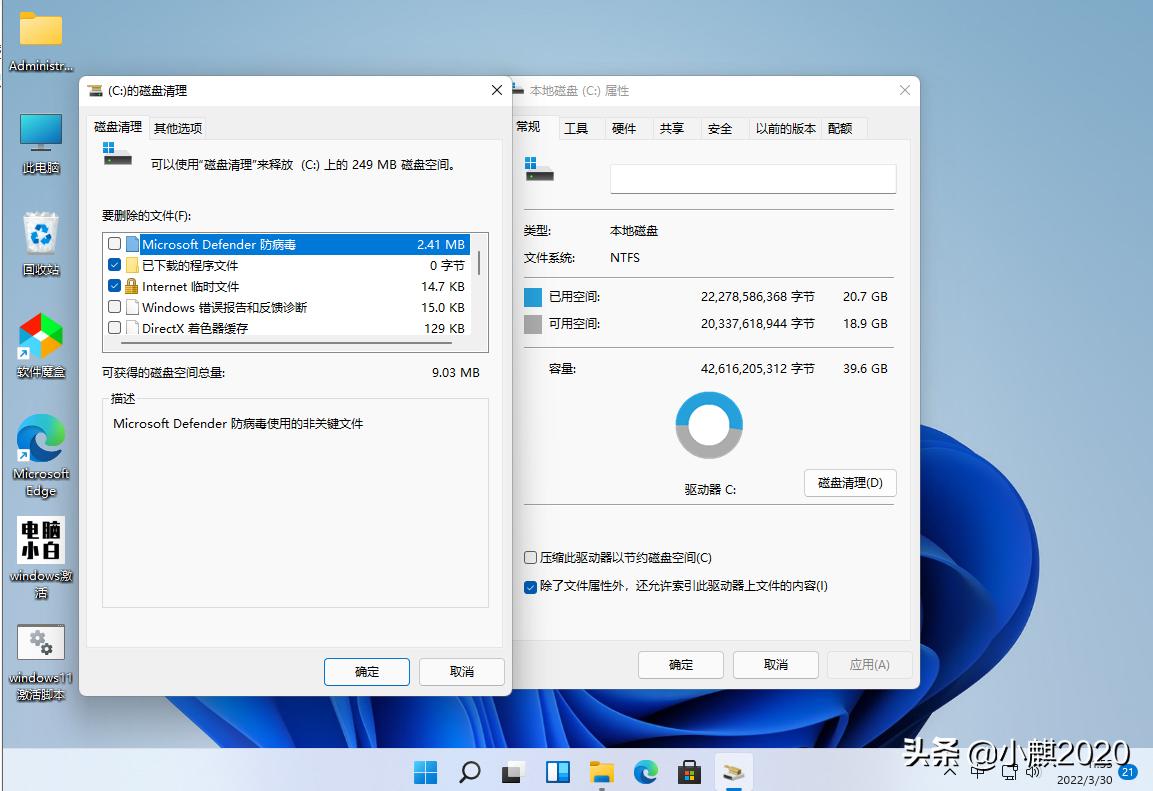Open the 工具 tab in drive properties
Screen dimensions: 1153x791
[578, 127]
